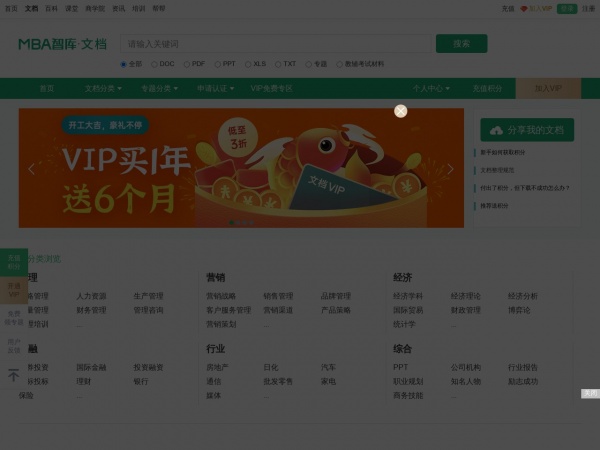Expand the 个人中心 dropdown
Image resolution: width=600 pixels, height=450 pixels.
431,88
